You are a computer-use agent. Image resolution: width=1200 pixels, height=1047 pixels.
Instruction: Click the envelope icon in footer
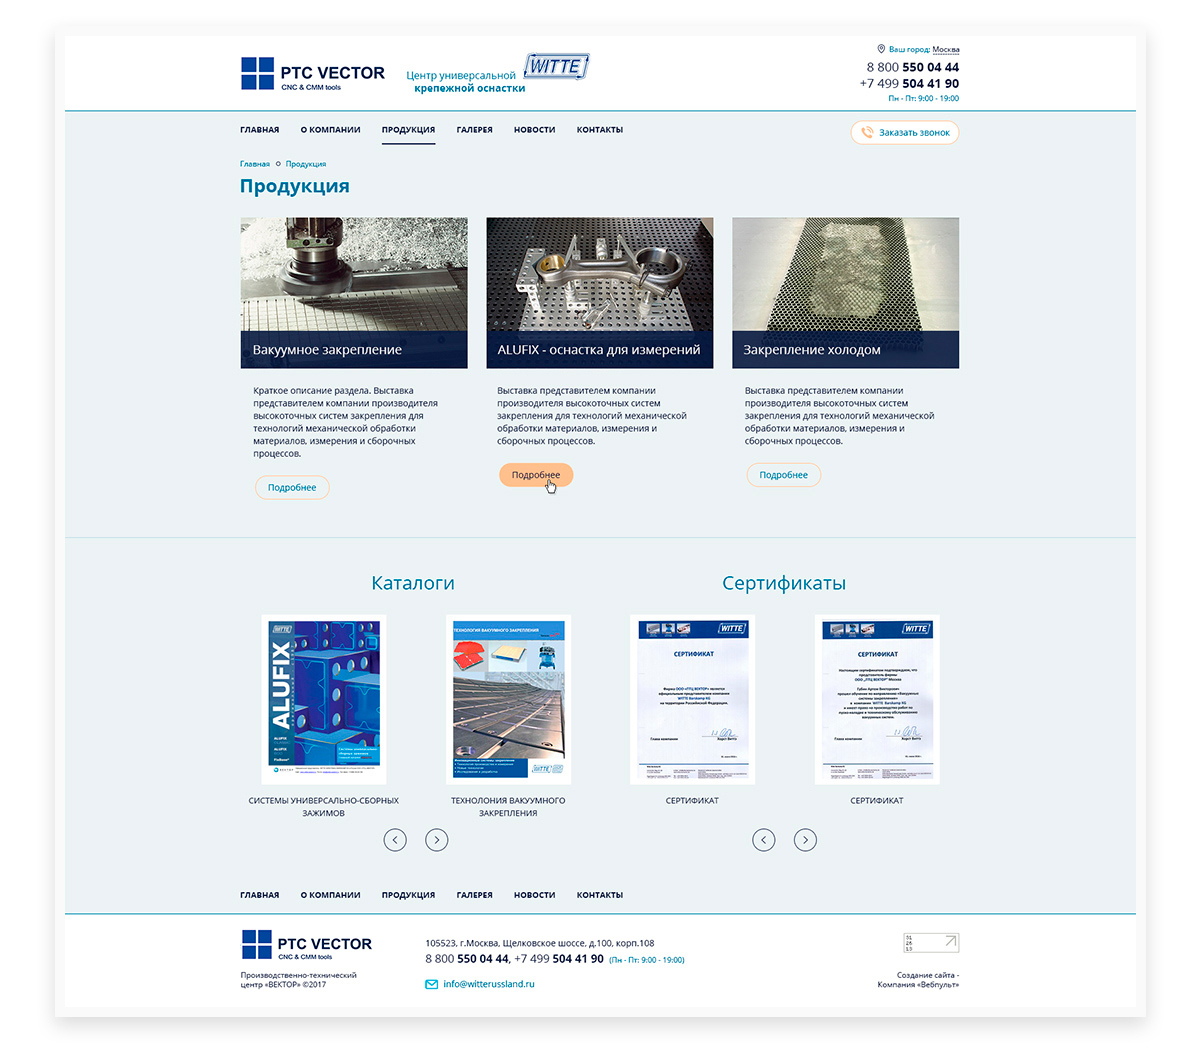[x=432, y=984]
